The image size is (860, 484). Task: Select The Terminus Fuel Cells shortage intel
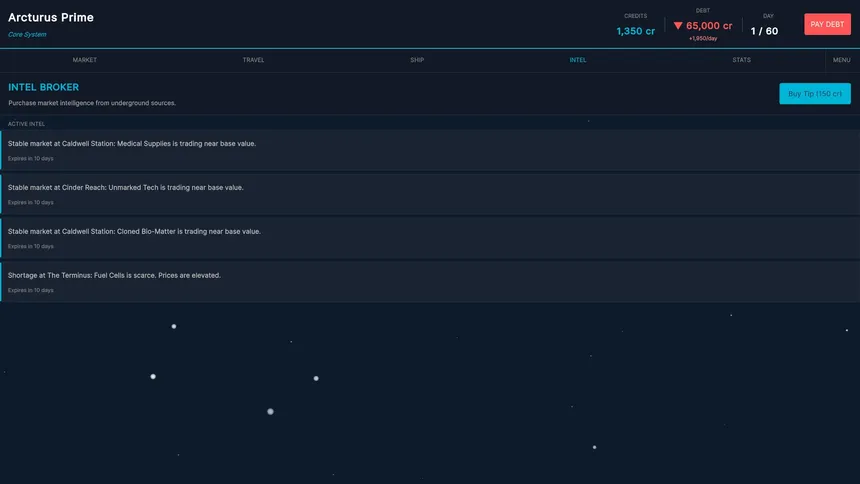(x=430, y=282)
